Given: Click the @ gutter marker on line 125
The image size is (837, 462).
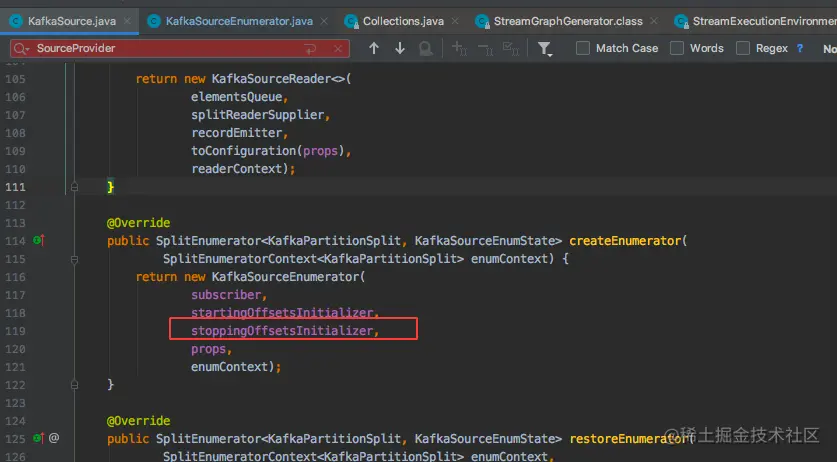Looking at the screenshot, I should click(54, 438).
